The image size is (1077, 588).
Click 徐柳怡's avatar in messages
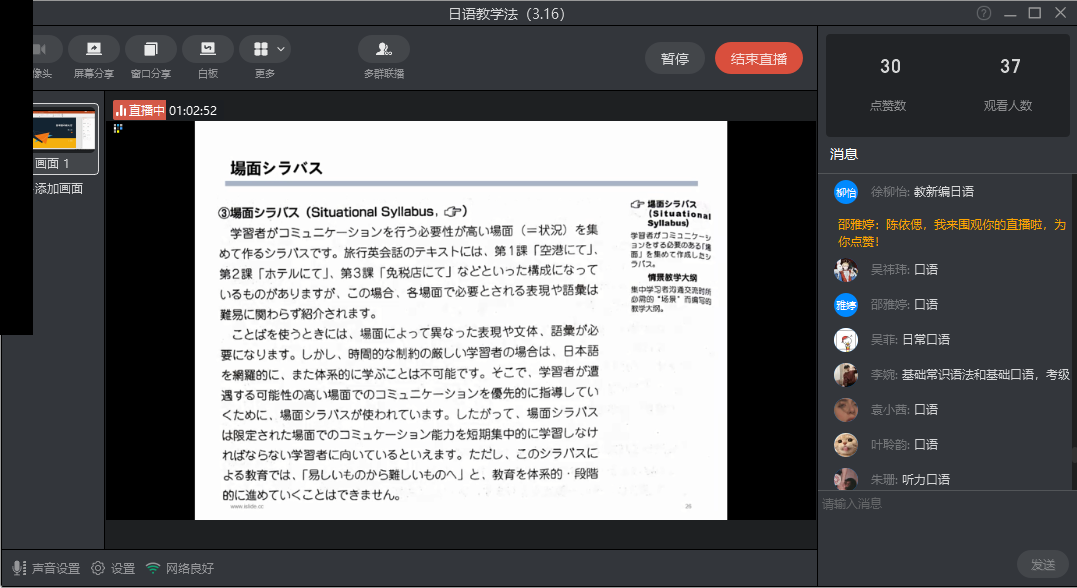[846, 192]
